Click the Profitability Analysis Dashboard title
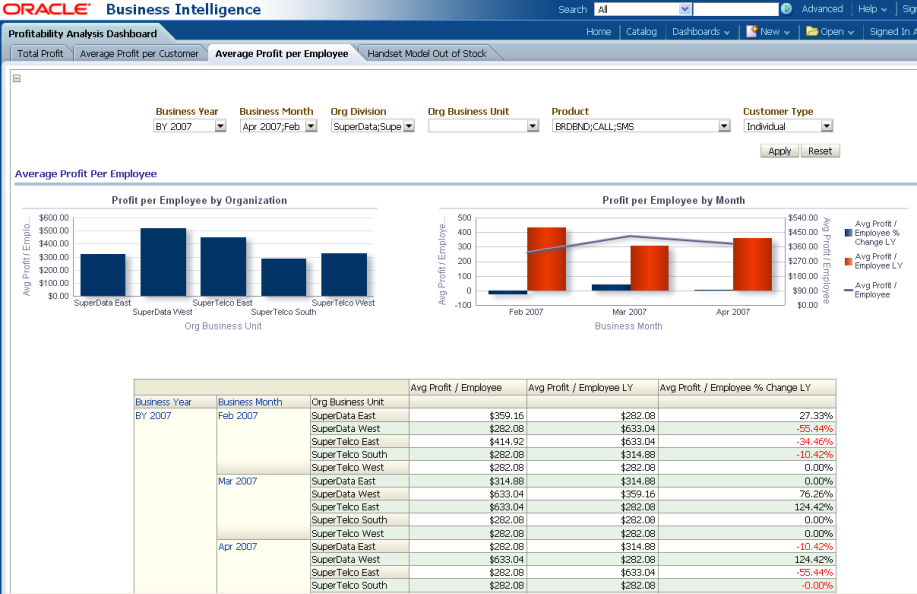Screen dimensions: 917x594 82,33
